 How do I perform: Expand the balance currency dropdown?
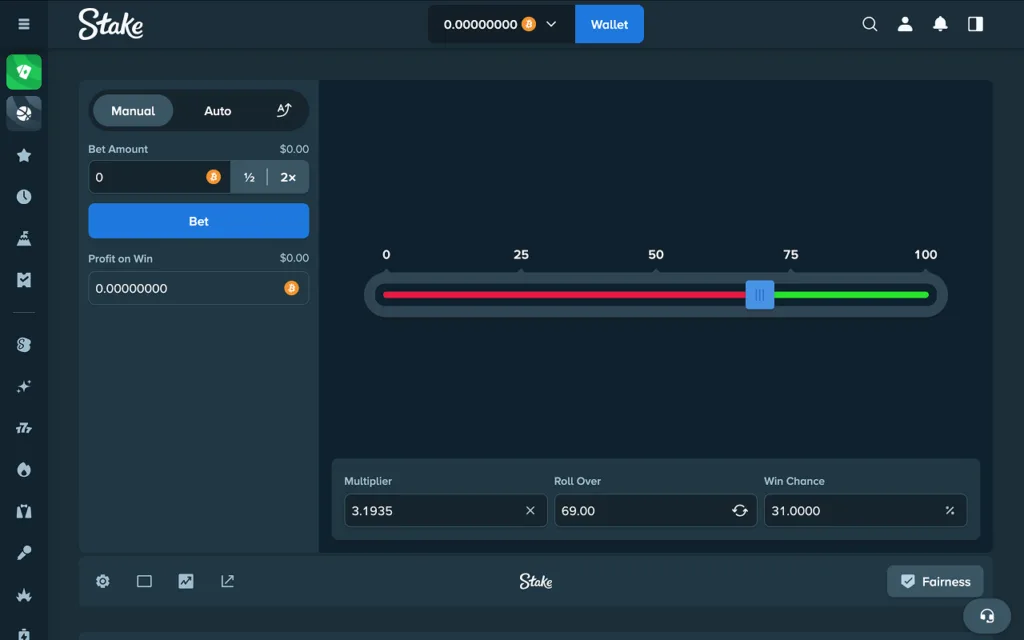[551, 24]
